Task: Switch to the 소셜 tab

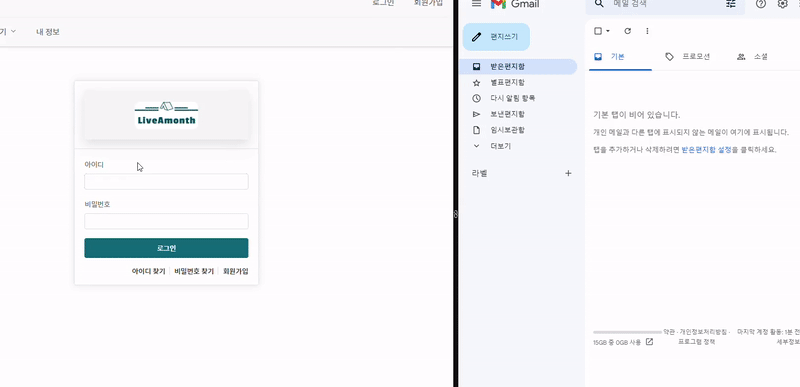Action: point(753,57)
